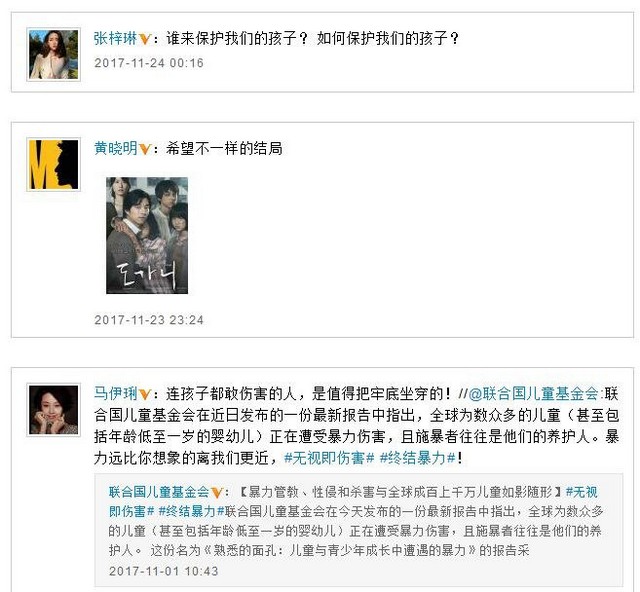Open 马伊琍's profile avatar
This screenshot has width=640, height=592.
pyautogui.click(x=53, y=410)
